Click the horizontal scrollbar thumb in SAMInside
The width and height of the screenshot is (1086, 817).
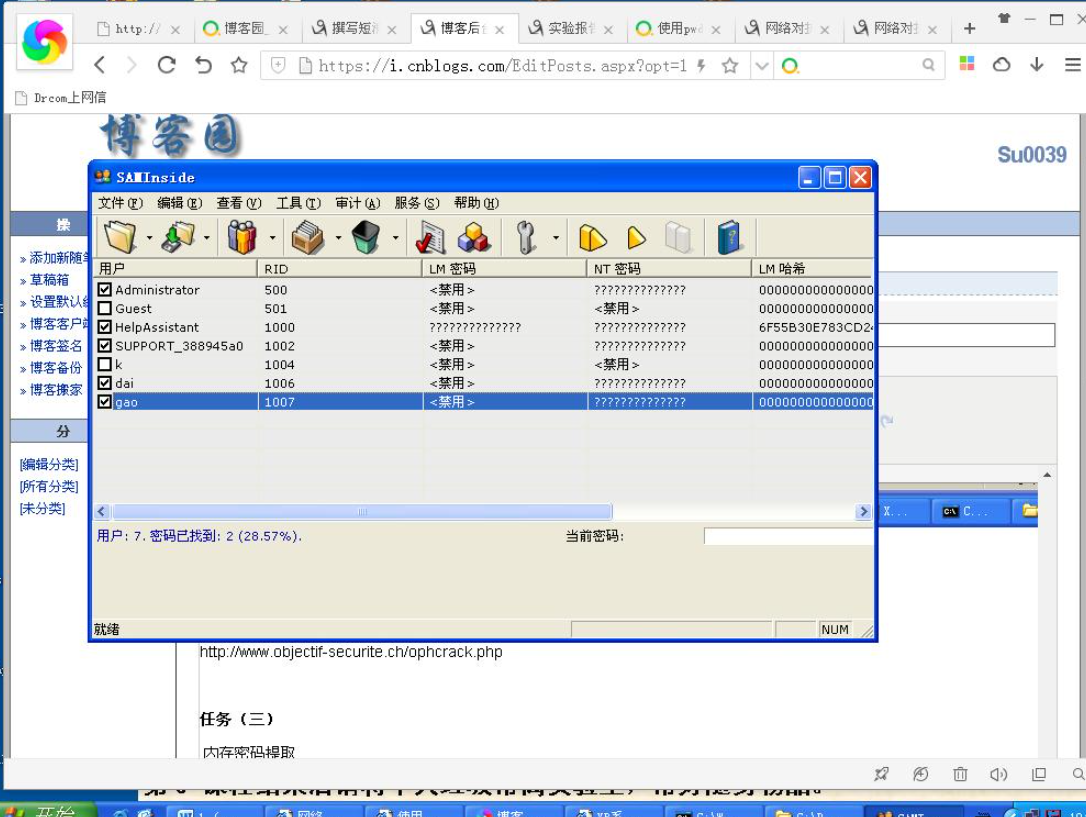tap(362, 512)
